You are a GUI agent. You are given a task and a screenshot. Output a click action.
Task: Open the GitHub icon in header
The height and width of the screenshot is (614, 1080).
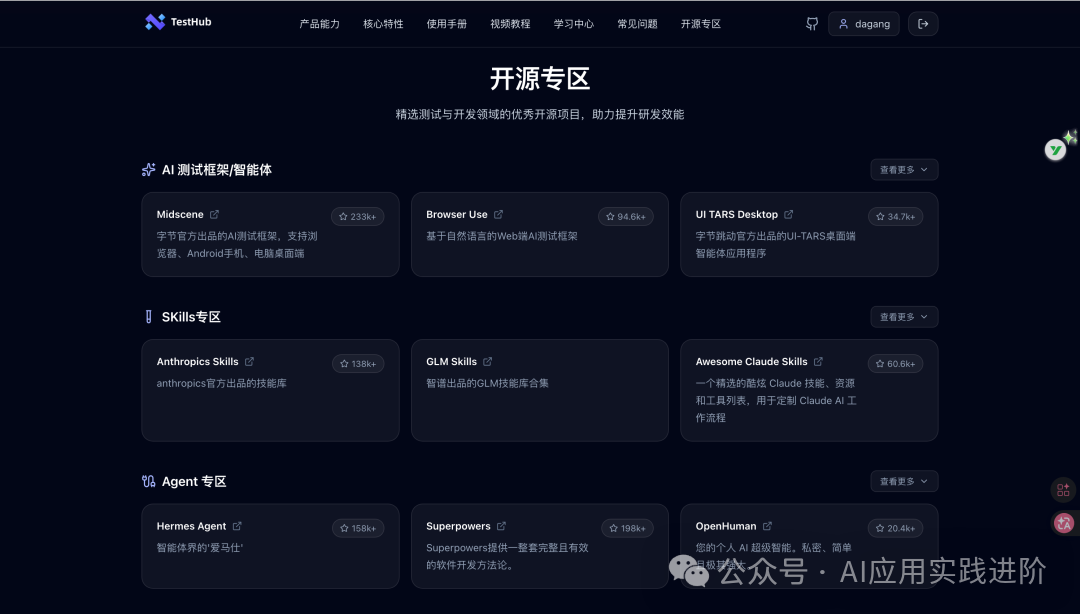(x=812, y=24)
